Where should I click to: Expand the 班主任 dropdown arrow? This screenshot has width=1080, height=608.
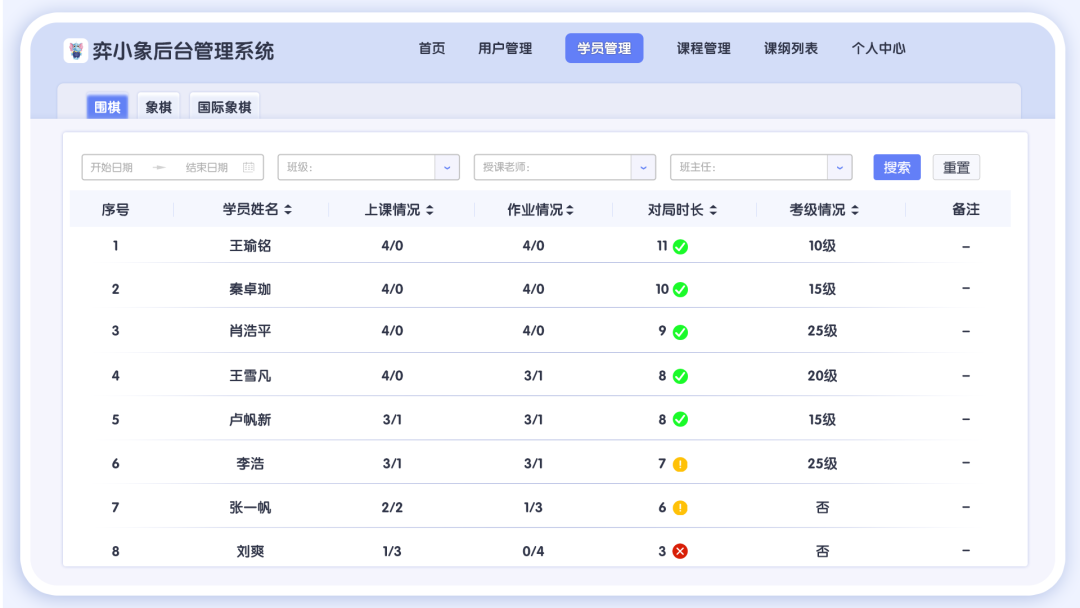[x=840, y=167]
